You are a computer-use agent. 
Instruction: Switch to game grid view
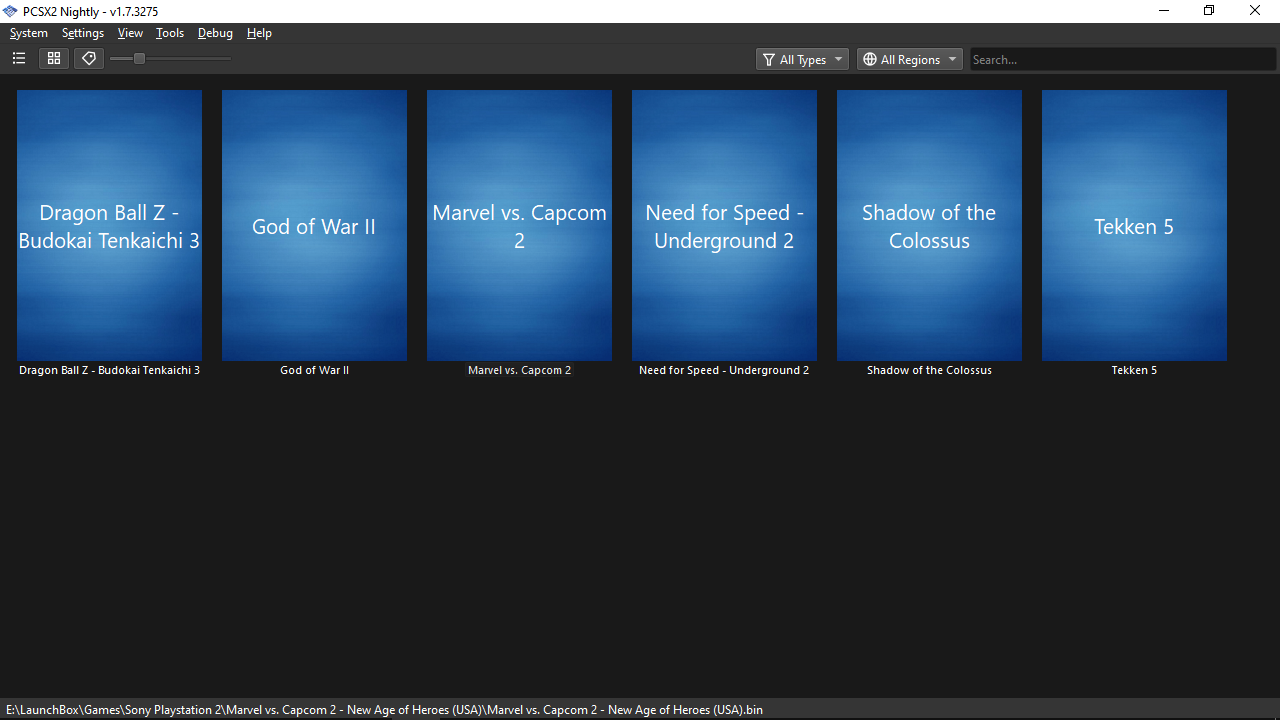pyautogui.click(x=54, y=59)
